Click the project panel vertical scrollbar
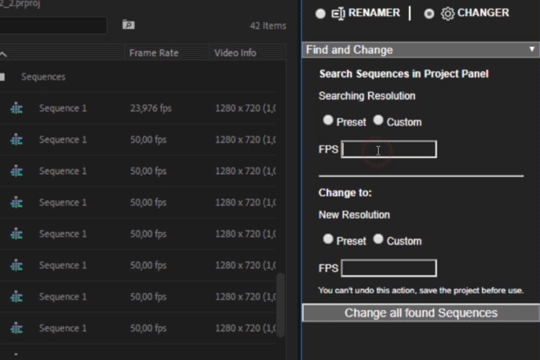 (281, 305)
